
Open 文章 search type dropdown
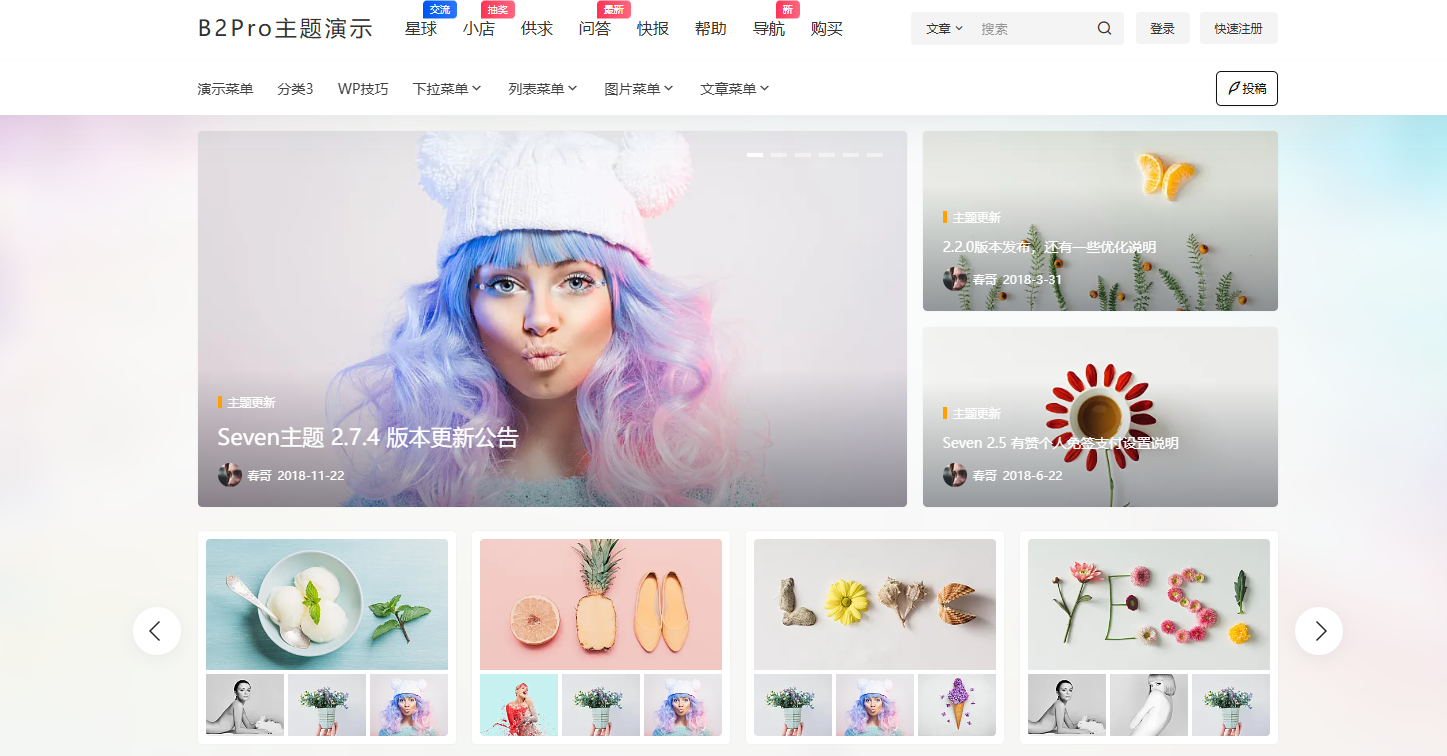pyautogui.click(x=944, y=29)
